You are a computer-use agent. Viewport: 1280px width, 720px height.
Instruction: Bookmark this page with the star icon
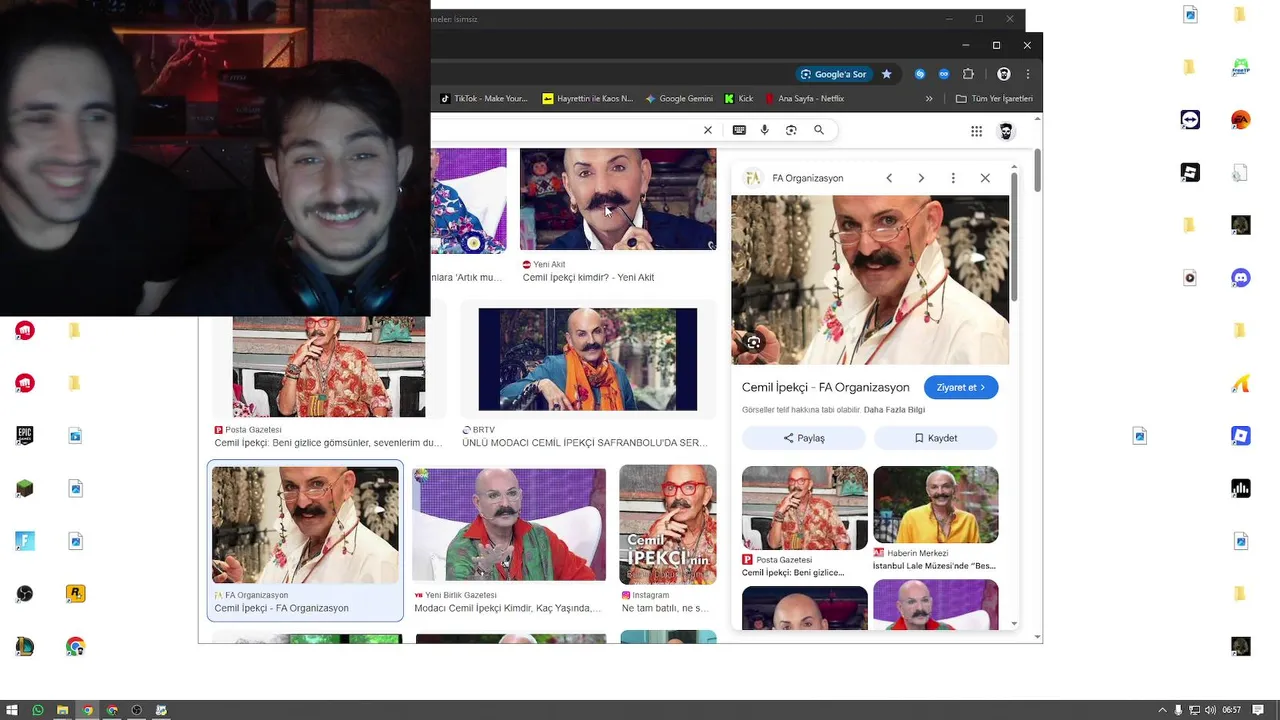click(x=886, y=74)
